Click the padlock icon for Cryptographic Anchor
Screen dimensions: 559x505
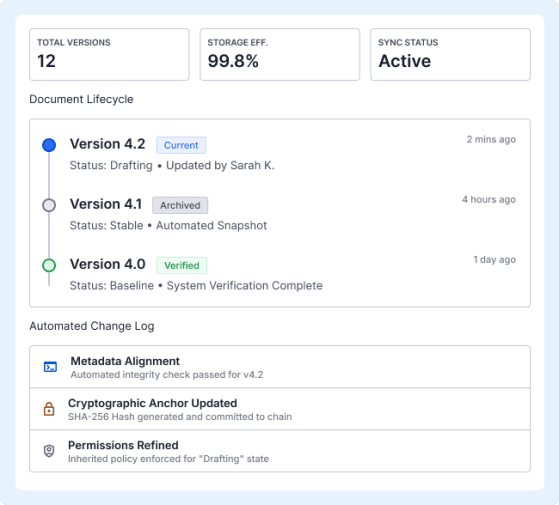(49, 409)
